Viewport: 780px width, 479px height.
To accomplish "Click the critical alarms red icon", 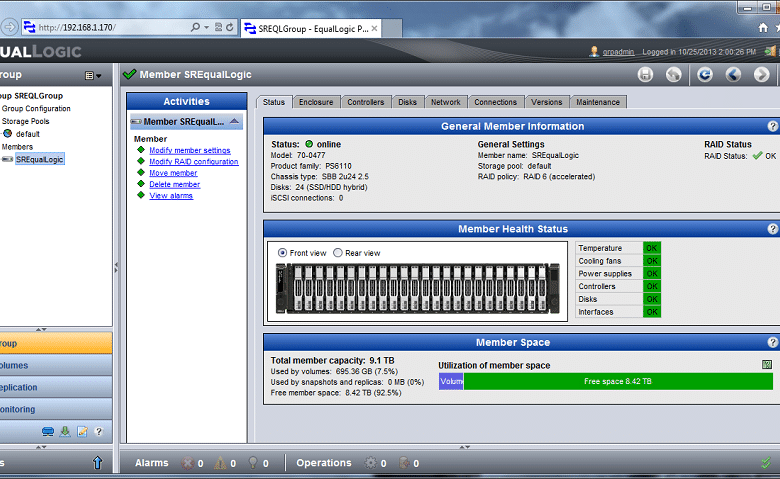I will (x=187, y=463).
